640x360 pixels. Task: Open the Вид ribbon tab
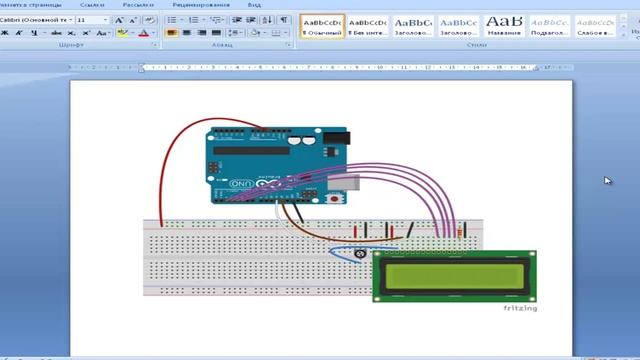click(x=254, y=5)
